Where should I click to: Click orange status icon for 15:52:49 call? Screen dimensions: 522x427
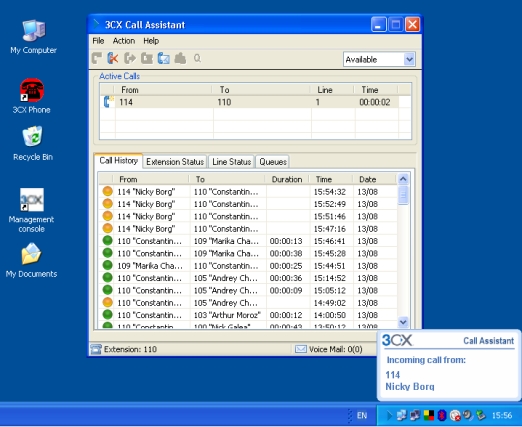click(x=107, y=204)
